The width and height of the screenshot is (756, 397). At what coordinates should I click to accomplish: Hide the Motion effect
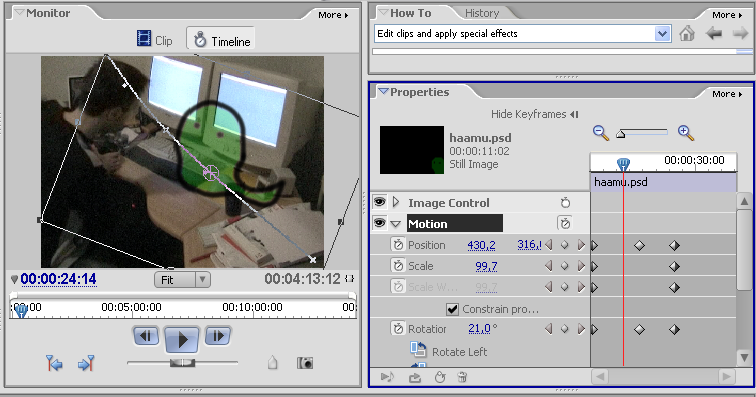379,223
